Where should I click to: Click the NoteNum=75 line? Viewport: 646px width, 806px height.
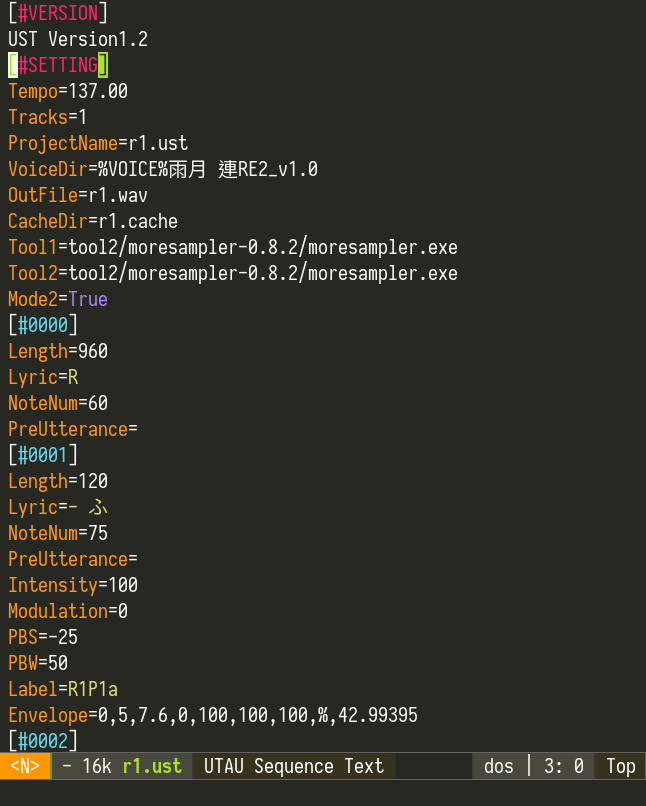pyautogui.click(x=58, y=533)
